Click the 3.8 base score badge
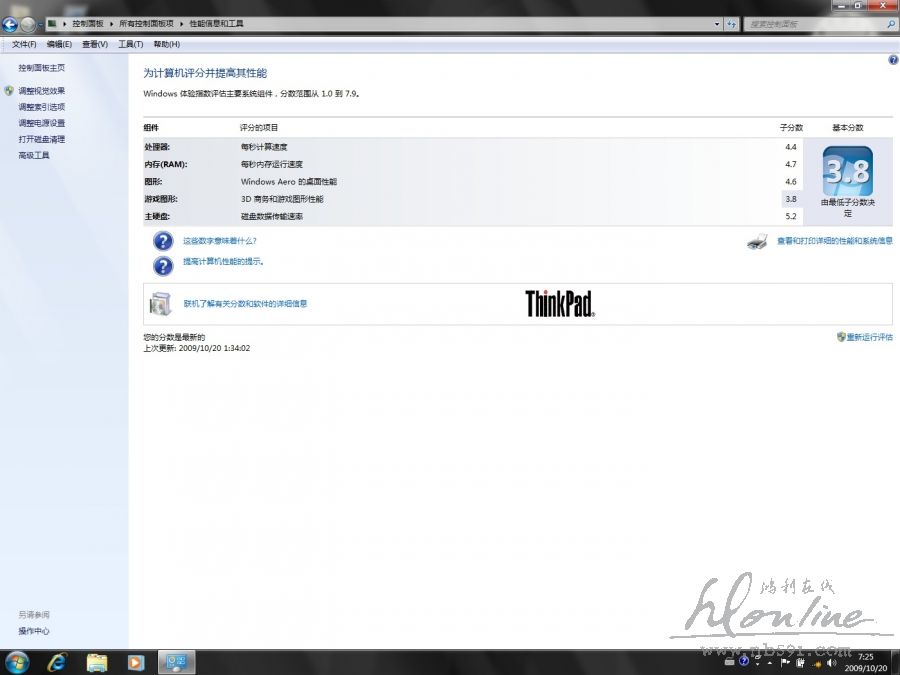The image size is (900, 675). tap(848, 171)
